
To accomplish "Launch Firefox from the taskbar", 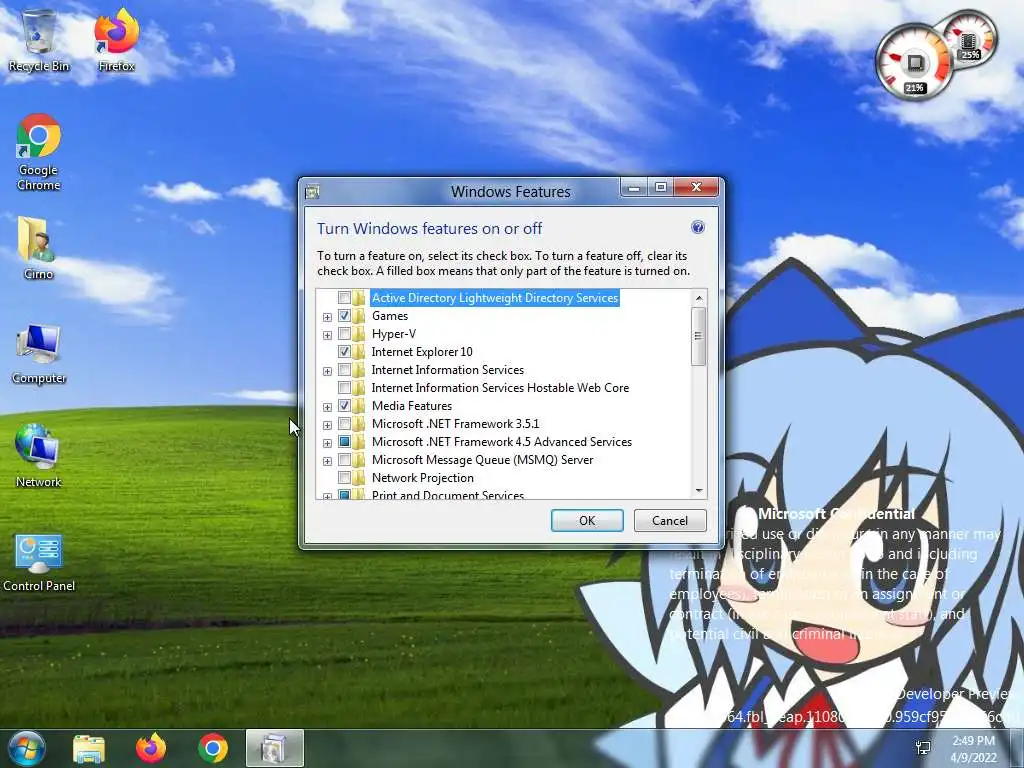I will pos(151,748).
